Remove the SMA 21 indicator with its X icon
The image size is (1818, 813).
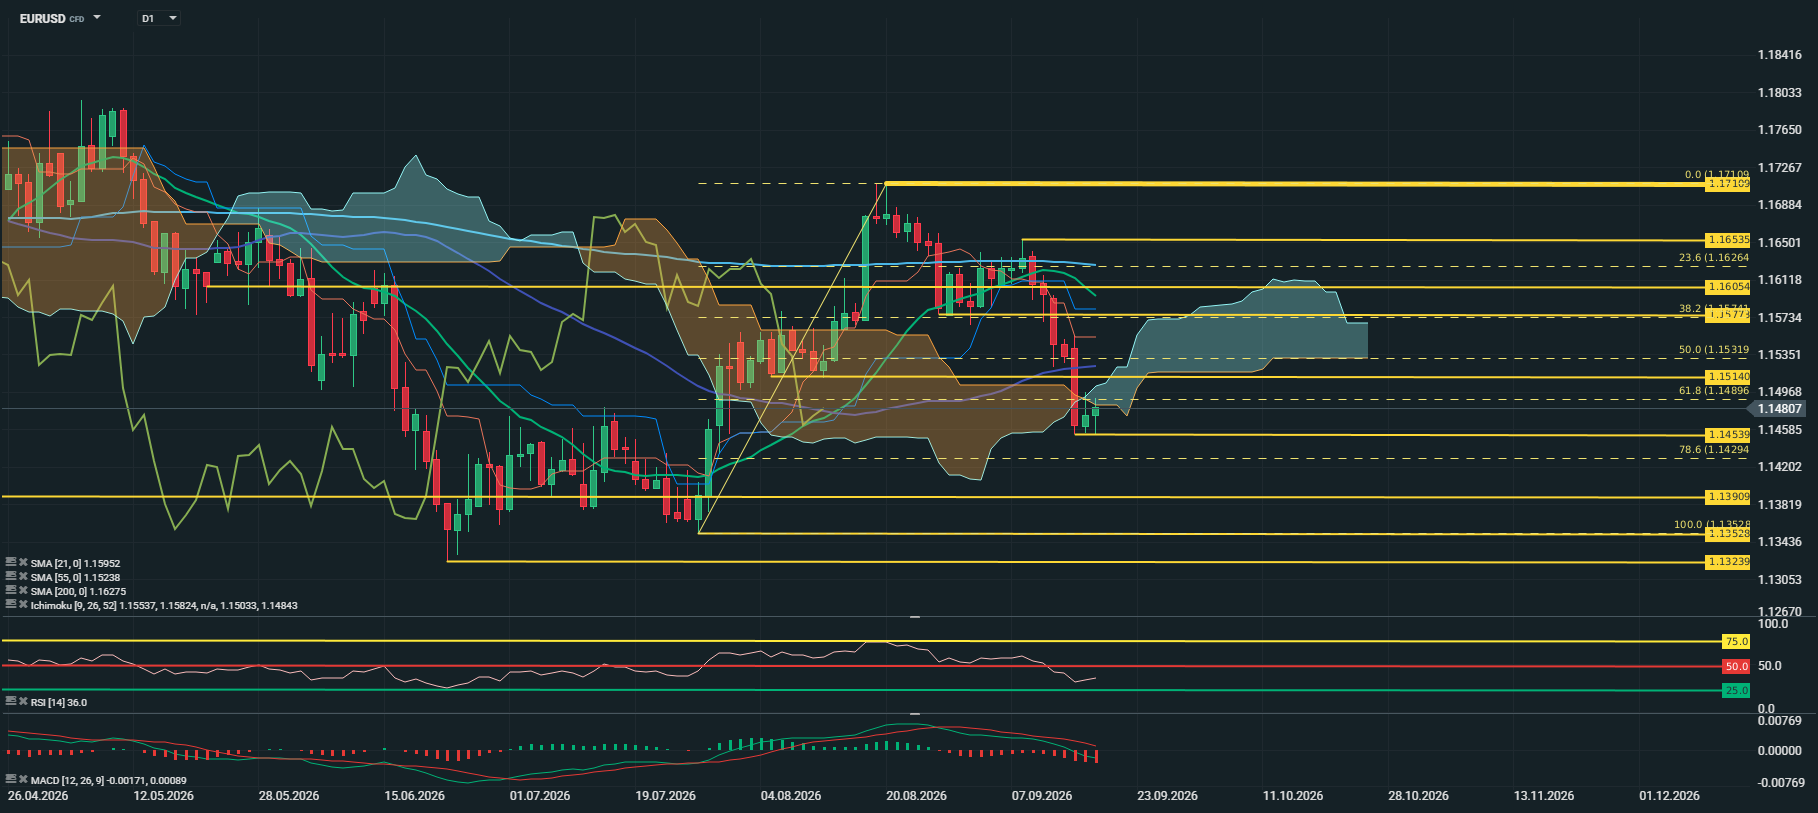point(23,563)
